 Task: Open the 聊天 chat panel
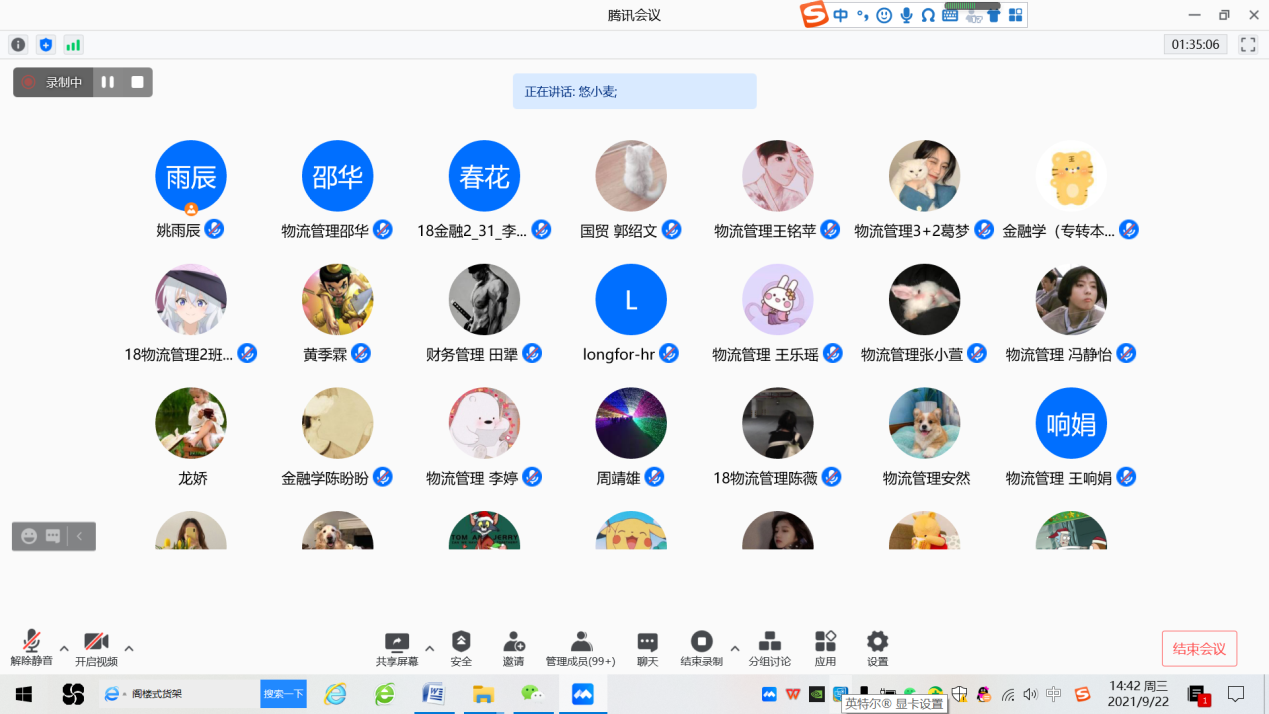(x=647, y=648)
